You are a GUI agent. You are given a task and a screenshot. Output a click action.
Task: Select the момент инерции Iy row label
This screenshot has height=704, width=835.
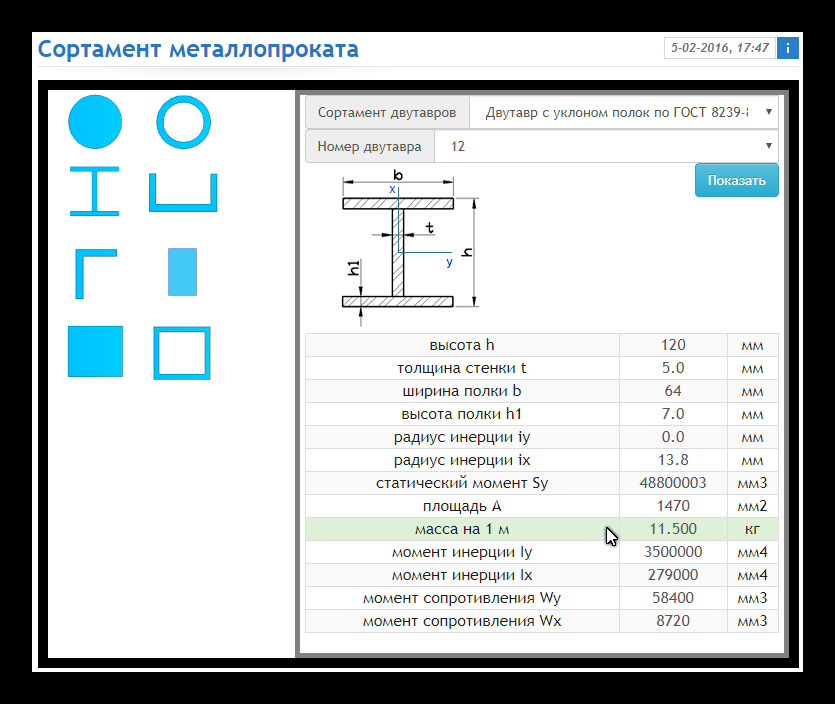[x=462, y=552]
